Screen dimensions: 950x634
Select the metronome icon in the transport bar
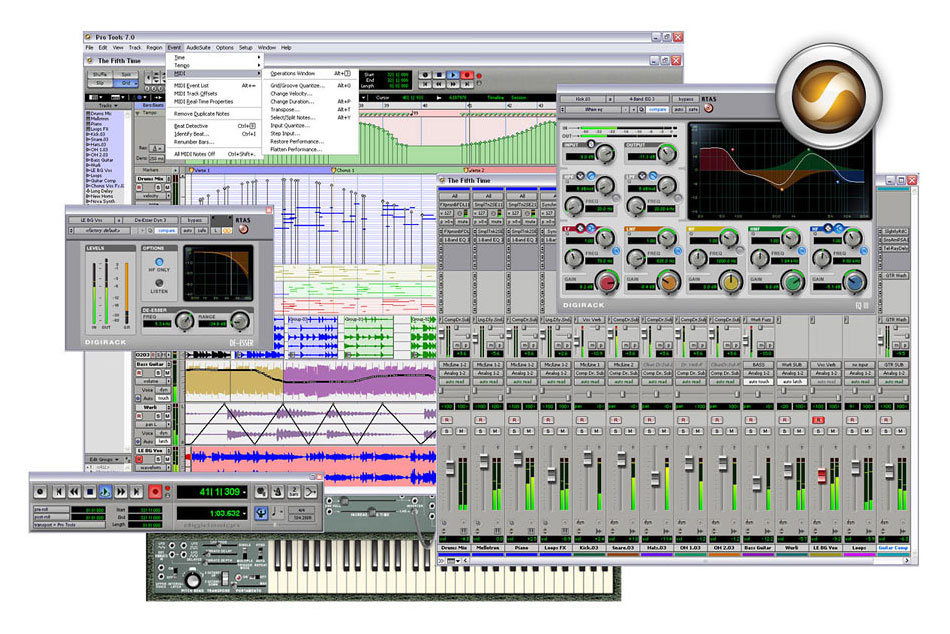[276, 490]
